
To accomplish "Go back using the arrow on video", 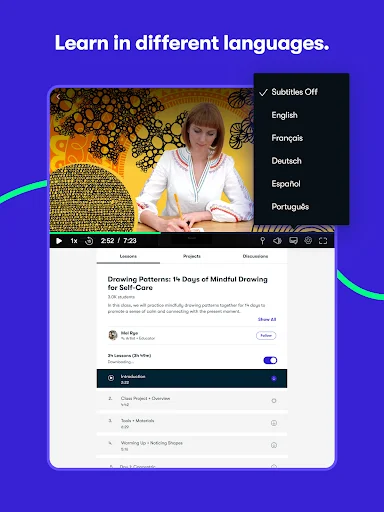I will [58, 97].
